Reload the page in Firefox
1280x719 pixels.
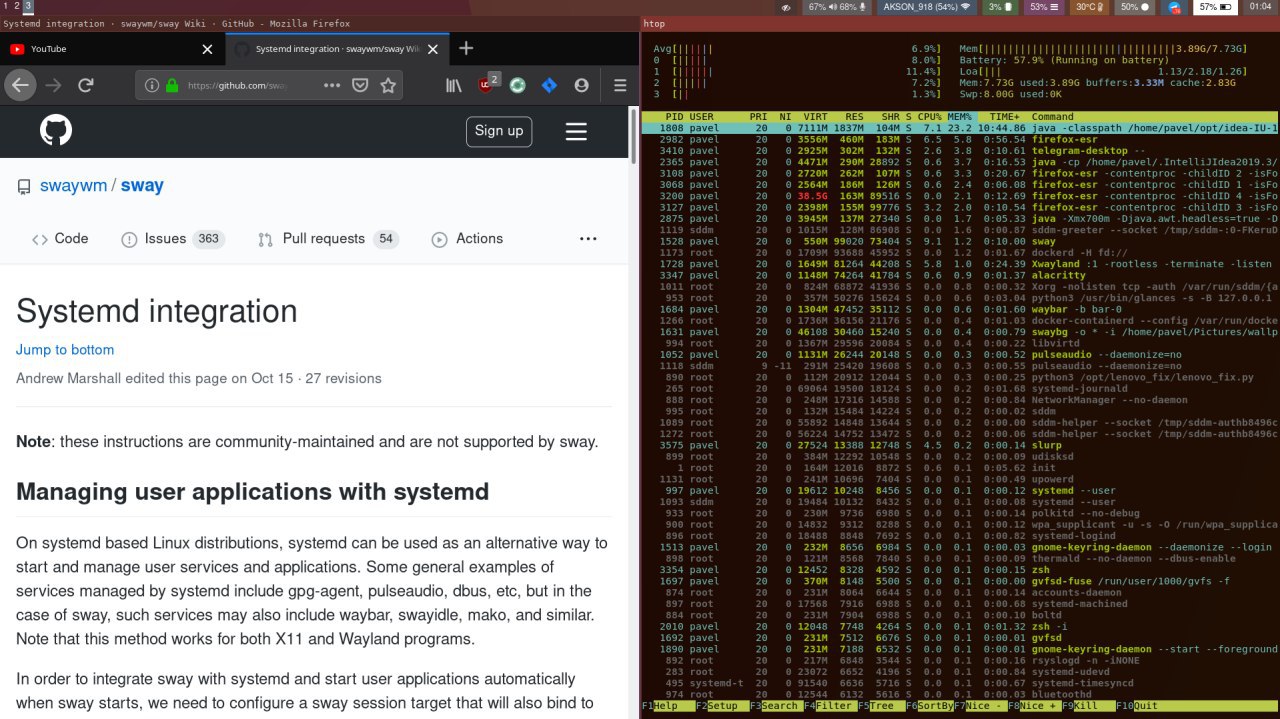[x=86, y=85]
